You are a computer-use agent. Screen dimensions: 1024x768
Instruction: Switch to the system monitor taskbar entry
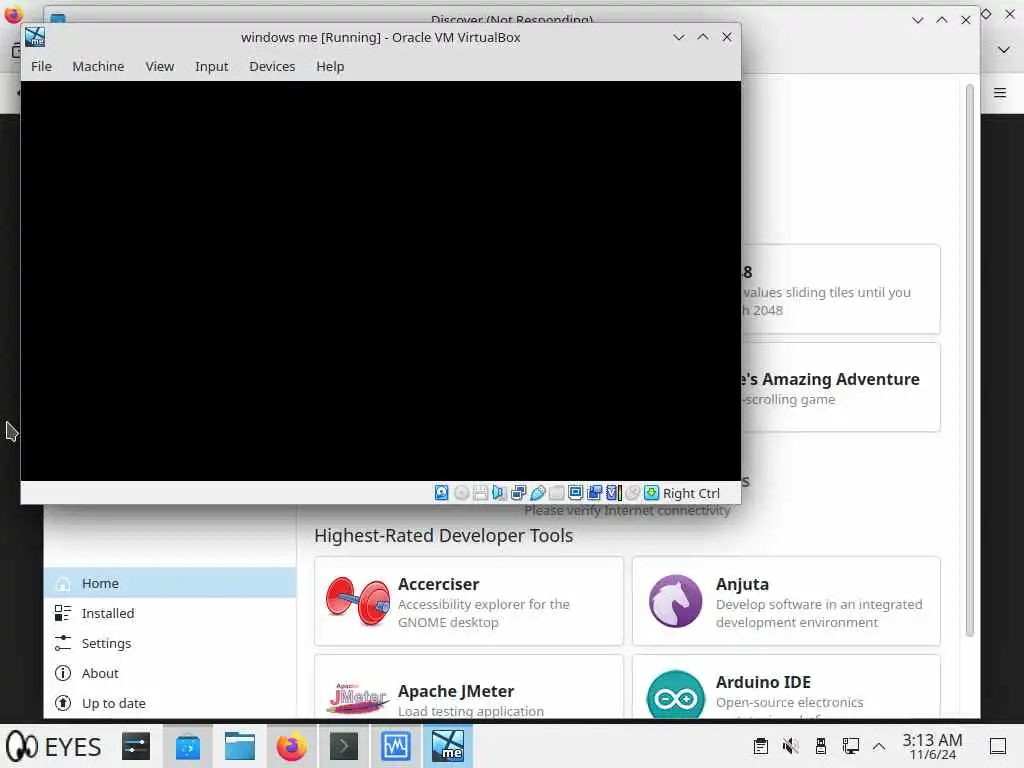tap(396, 746)
